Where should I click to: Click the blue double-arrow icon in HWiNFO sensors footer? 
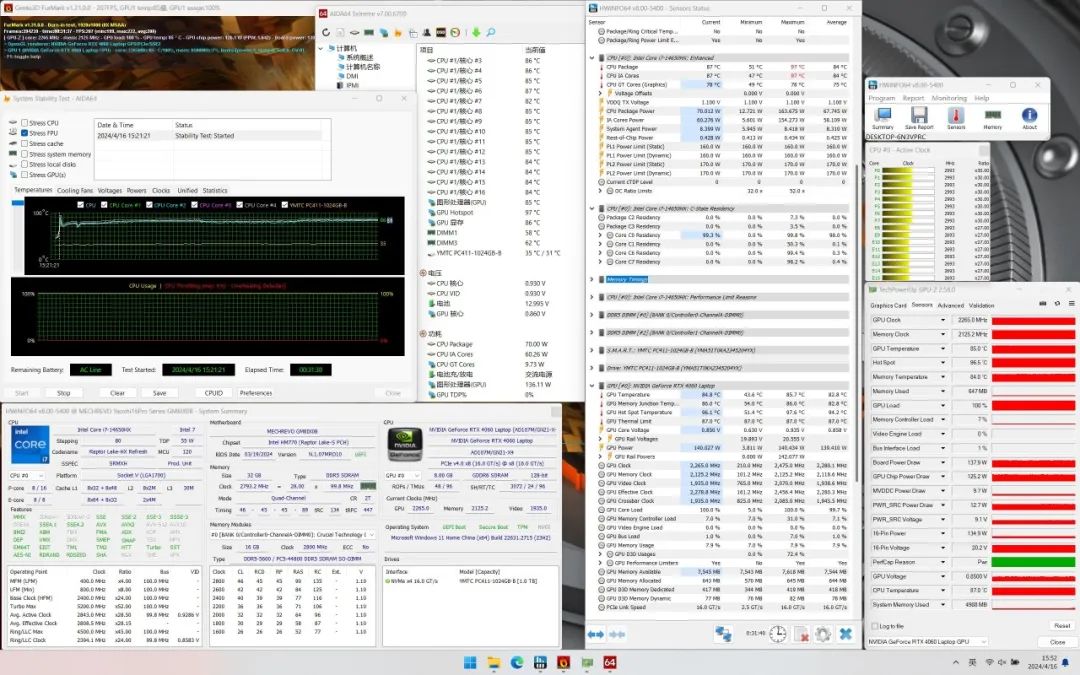click(596, 634)
